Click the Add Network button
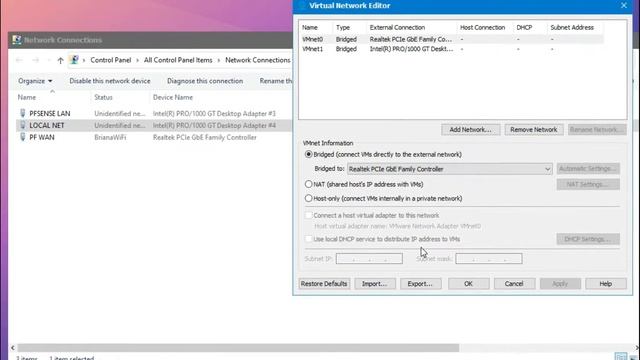 click(x=470, y=129)
